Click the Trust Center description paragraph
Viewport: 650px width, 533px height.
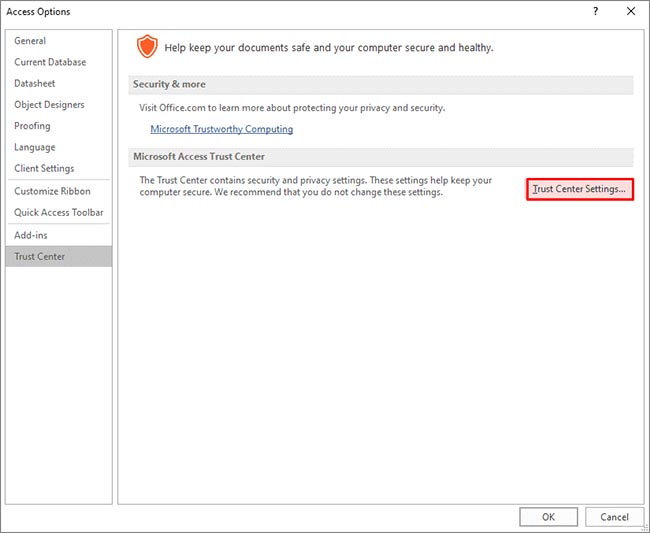click(x=315, y=186)
